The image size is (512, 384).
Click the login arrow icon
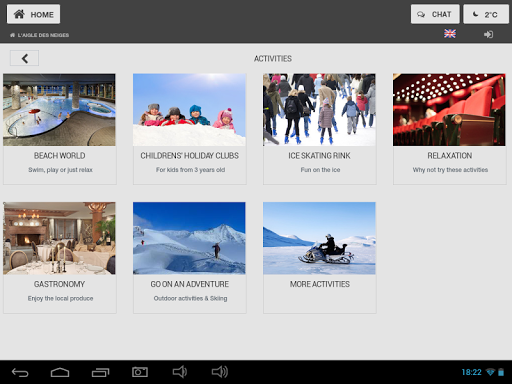[x=488, y=34]
